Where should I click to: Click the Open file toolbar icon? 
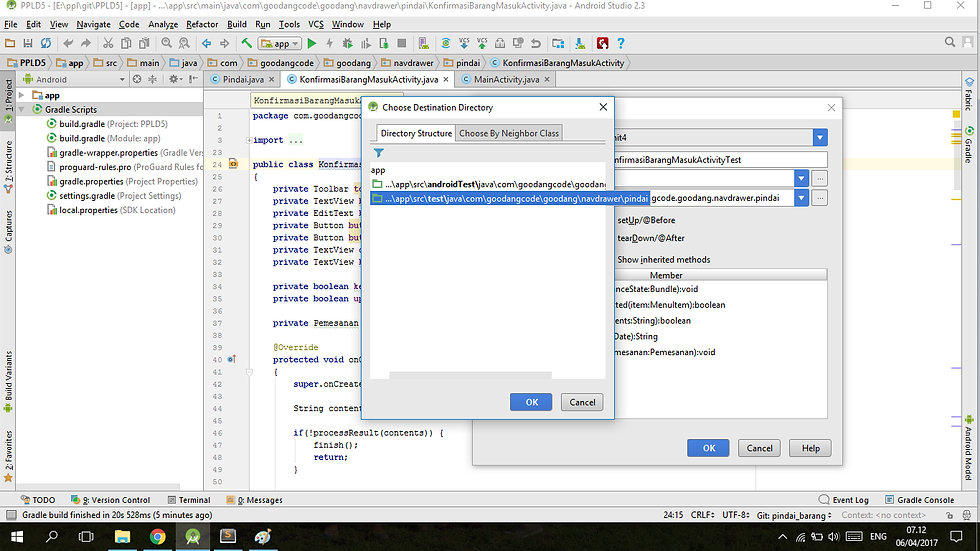(10, 43)
